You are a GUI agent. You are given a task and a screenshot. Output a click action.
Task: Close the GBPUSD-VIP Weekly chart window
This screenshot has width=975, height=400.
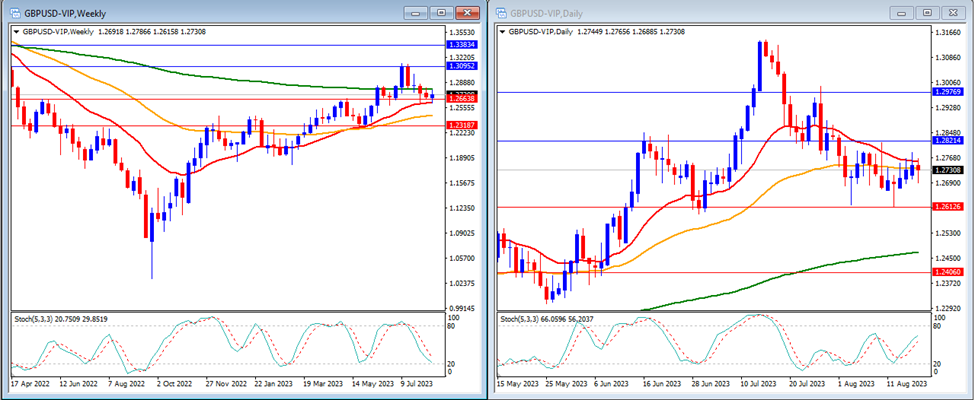(x=465, y=12)
